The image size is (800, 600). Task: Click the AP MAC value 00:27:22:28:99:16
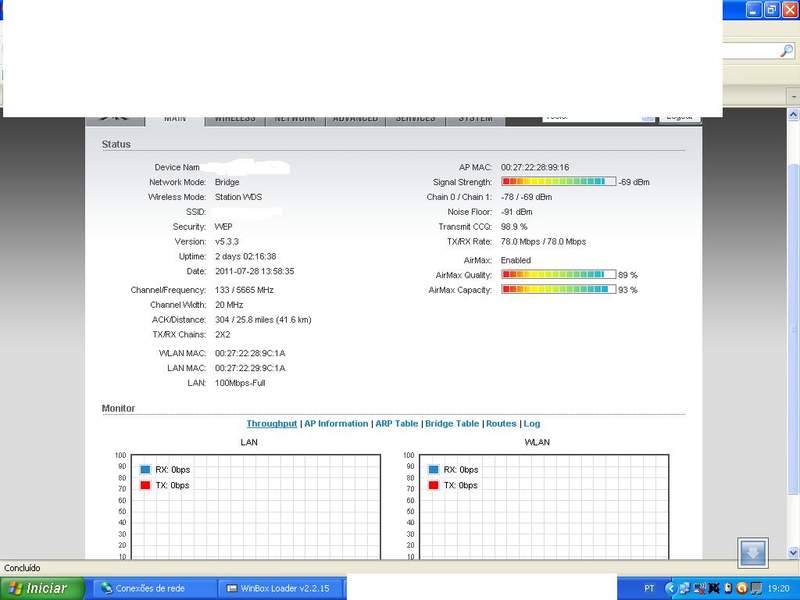point(535,167)
